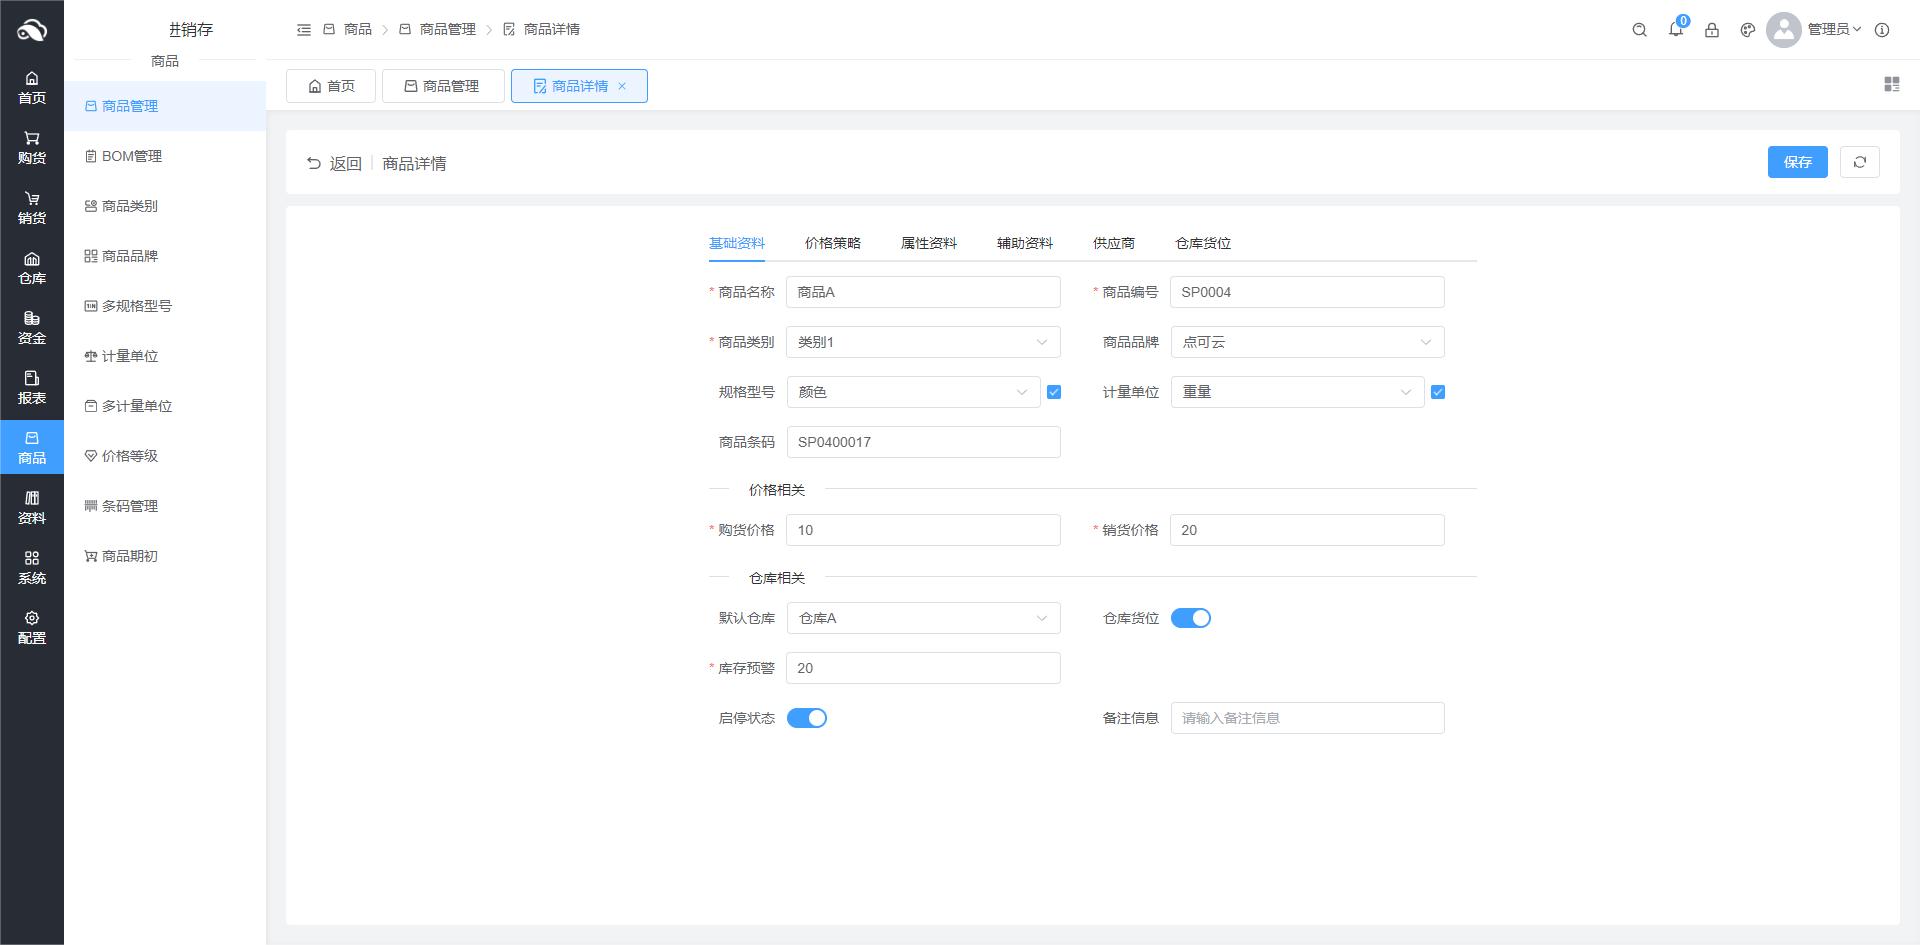
Task: Switch to the 价格策略 tab
Action: point(832,243)
